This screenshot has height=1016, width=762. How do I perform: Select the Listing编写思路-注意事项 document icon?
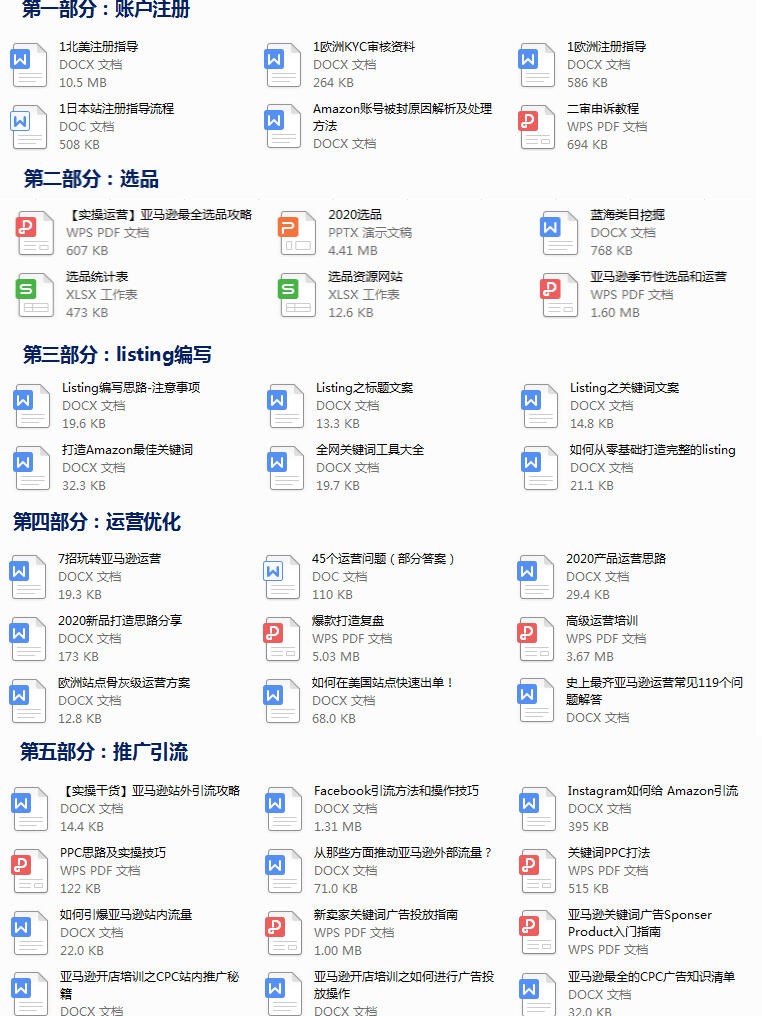point(32,406)
